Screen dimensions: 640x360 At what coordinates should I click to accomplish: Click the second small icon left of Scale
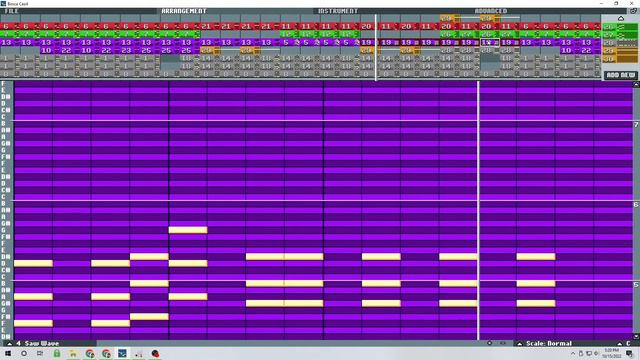(503, 343)
